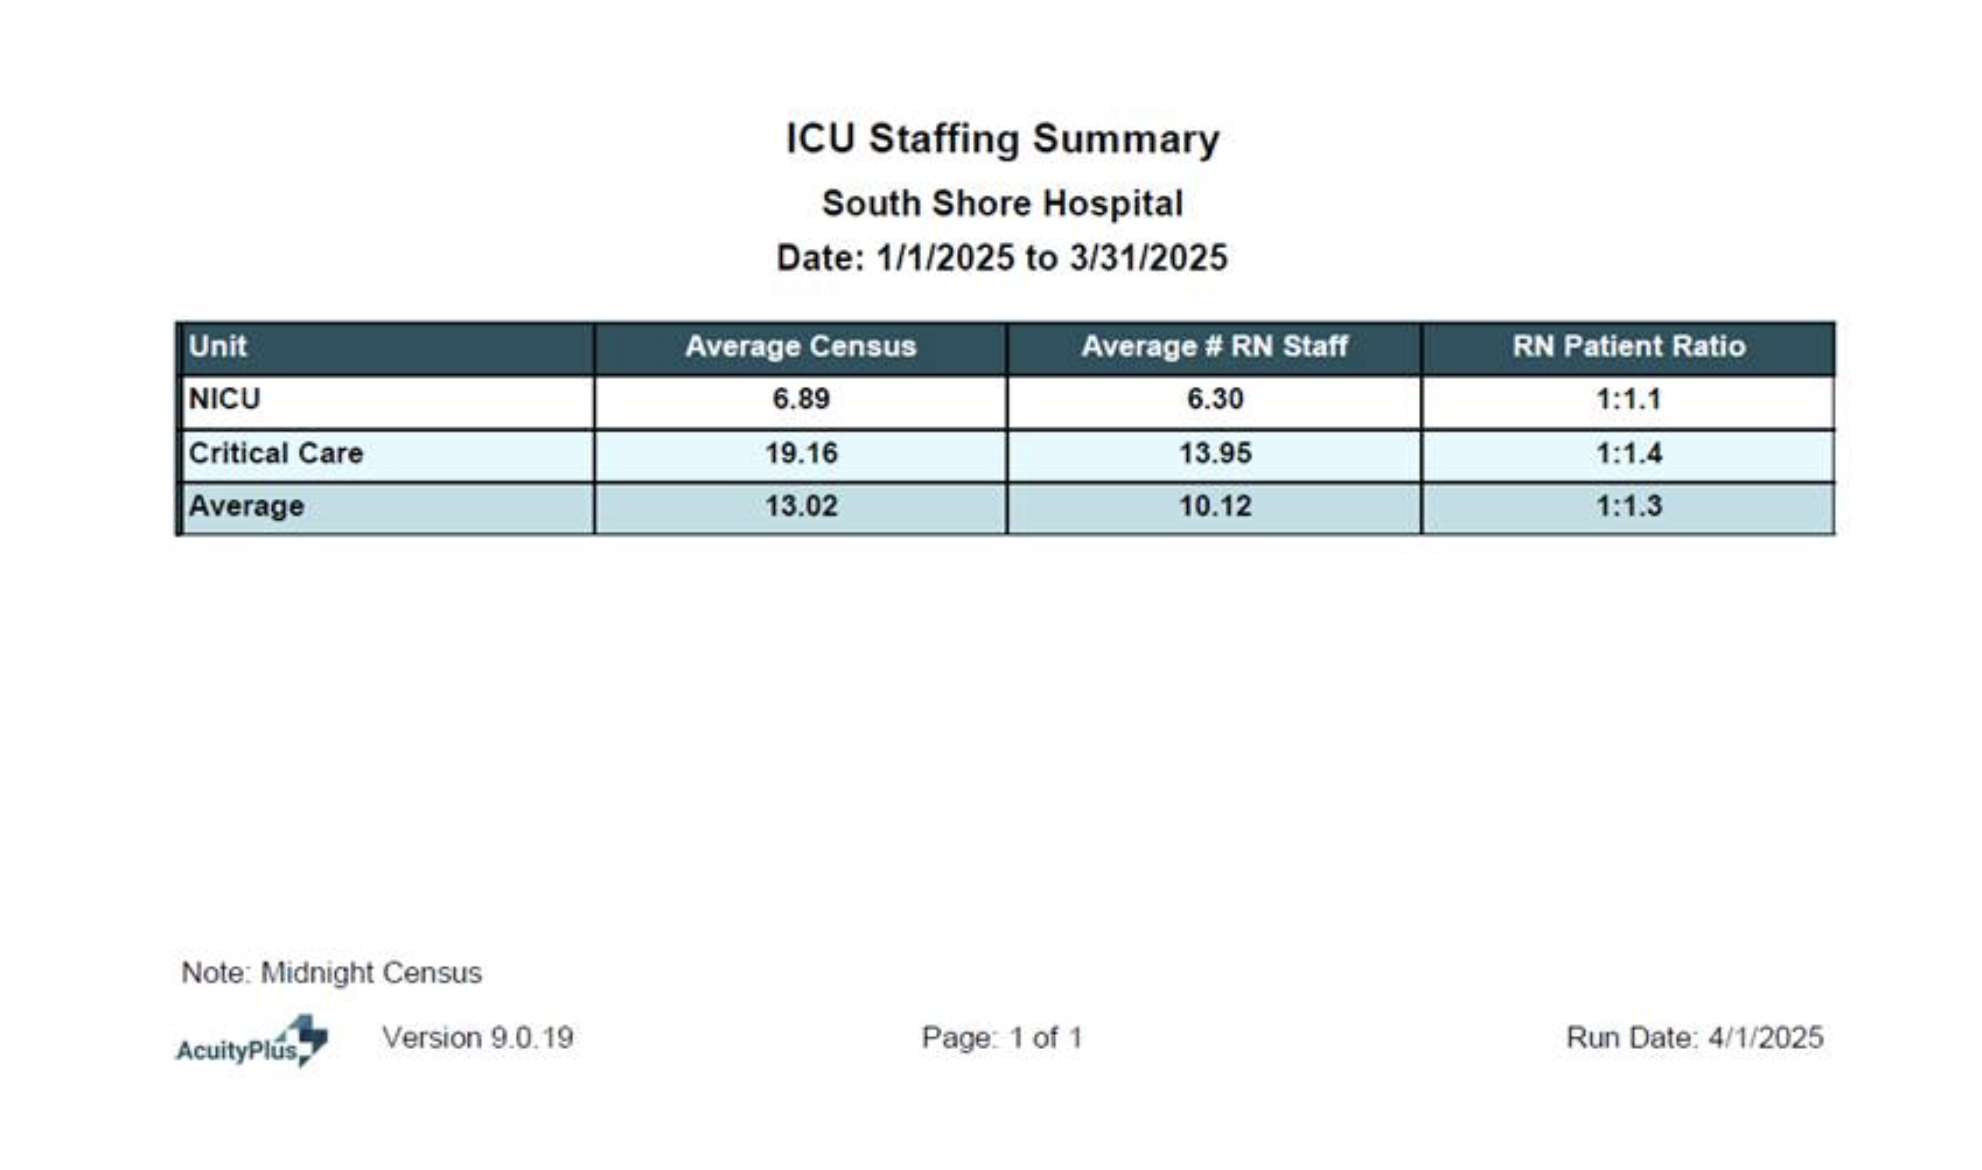The image size is (1982, 1170).
Task: Select the RN Patient Ratio column header
Action: (x=1628, y=347)
